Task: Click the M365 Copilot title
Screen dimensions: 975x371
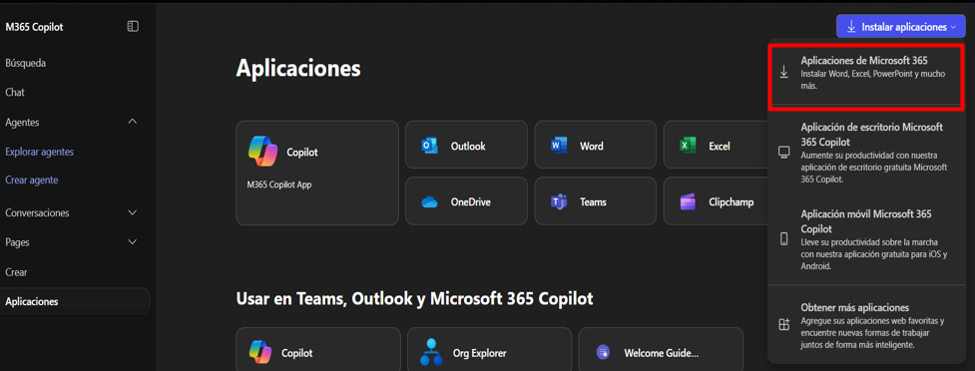Action: [x=34, y=27]
